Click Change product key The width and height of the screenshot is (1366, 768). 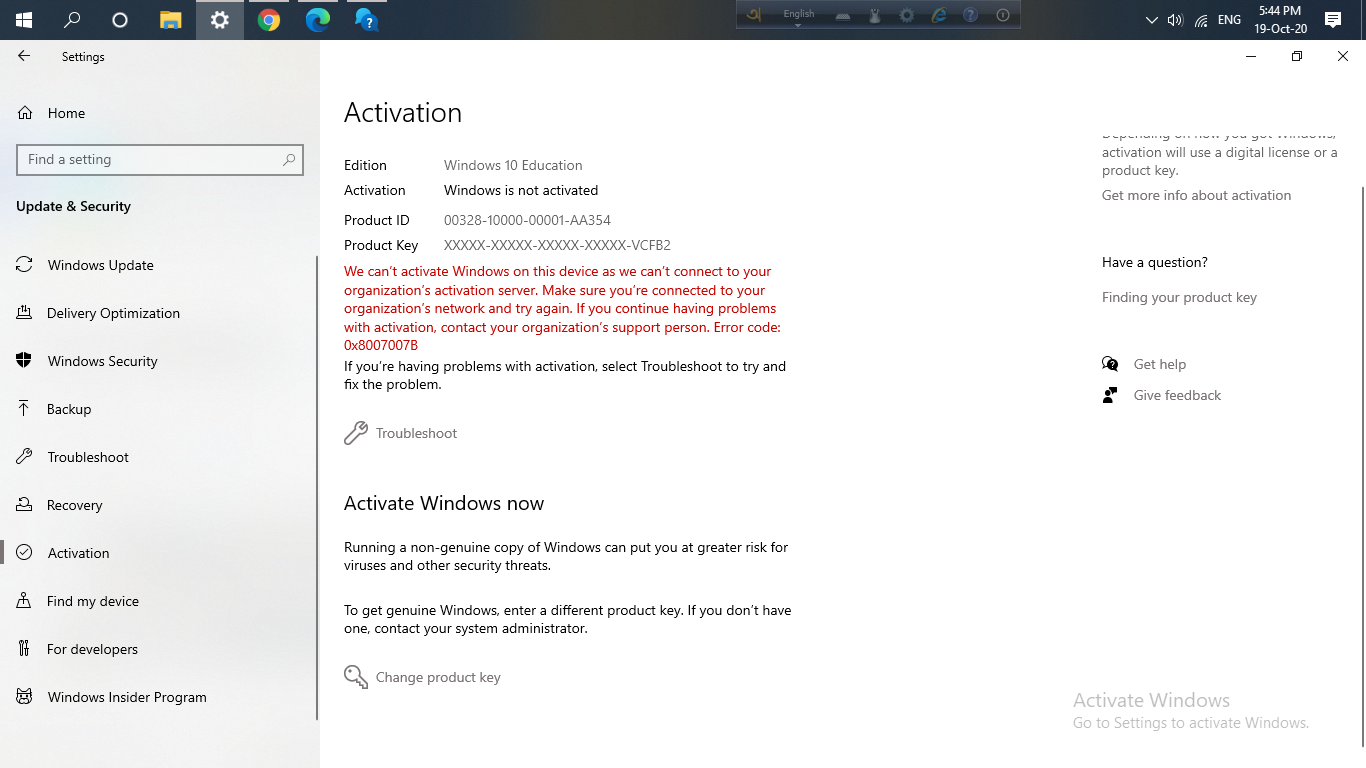[x=438, y=677]
